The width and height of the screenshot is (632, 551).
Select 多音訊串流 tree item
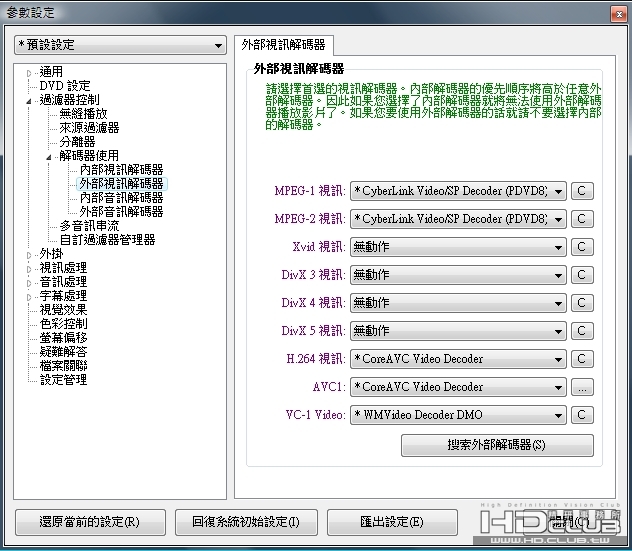coord(89,226)
